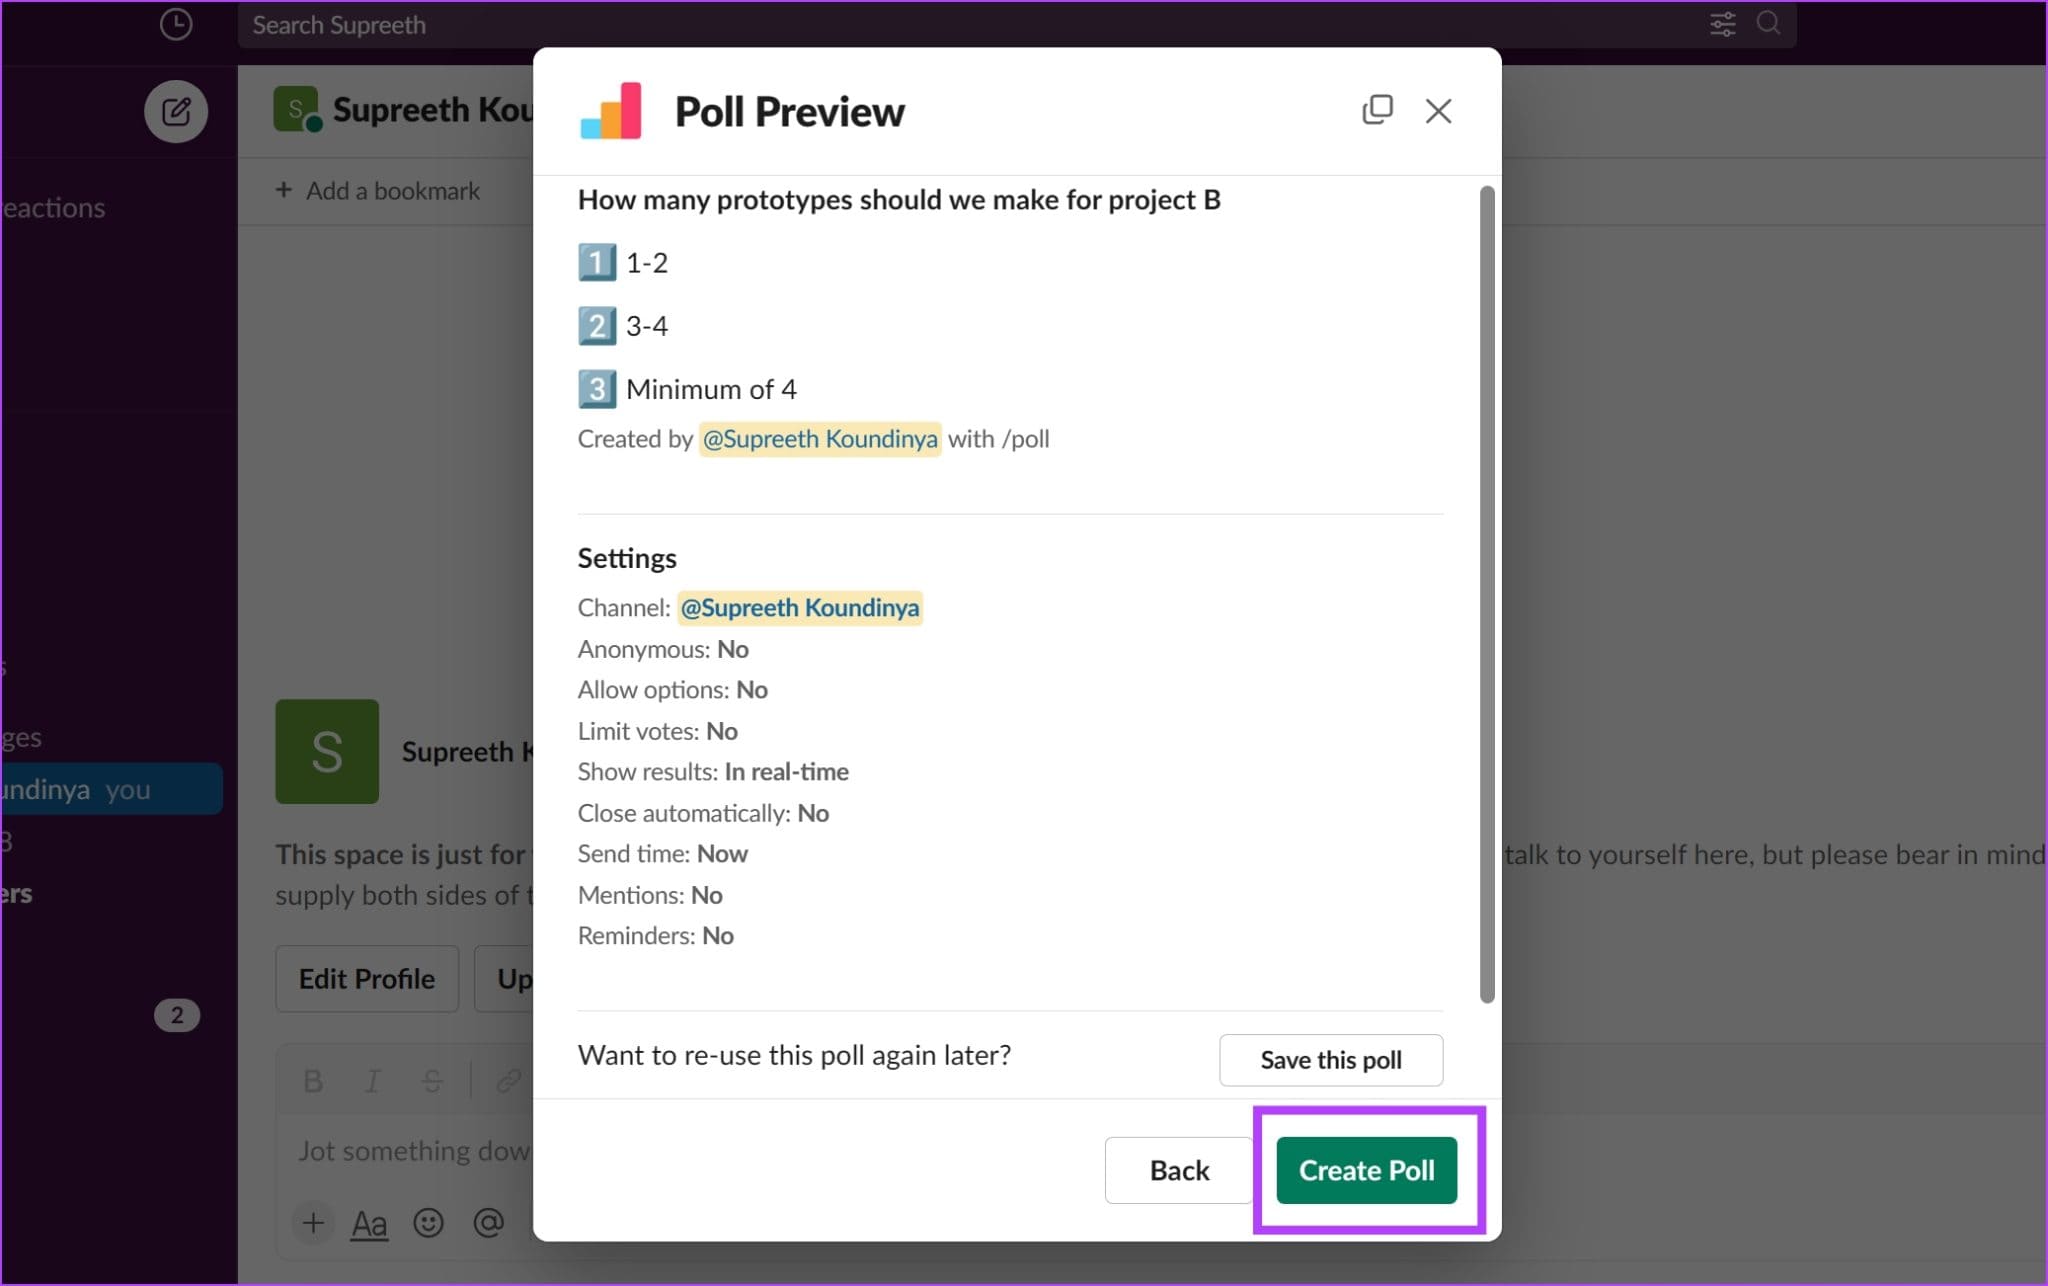Click @Supreeth Koundinya mention after Created by

(820, 439)
